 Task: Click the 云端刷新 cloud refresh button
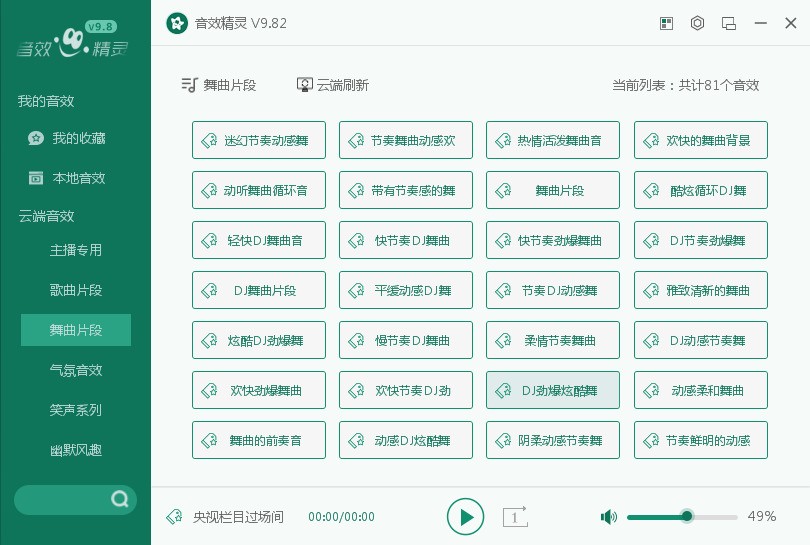tap(333, 85)
